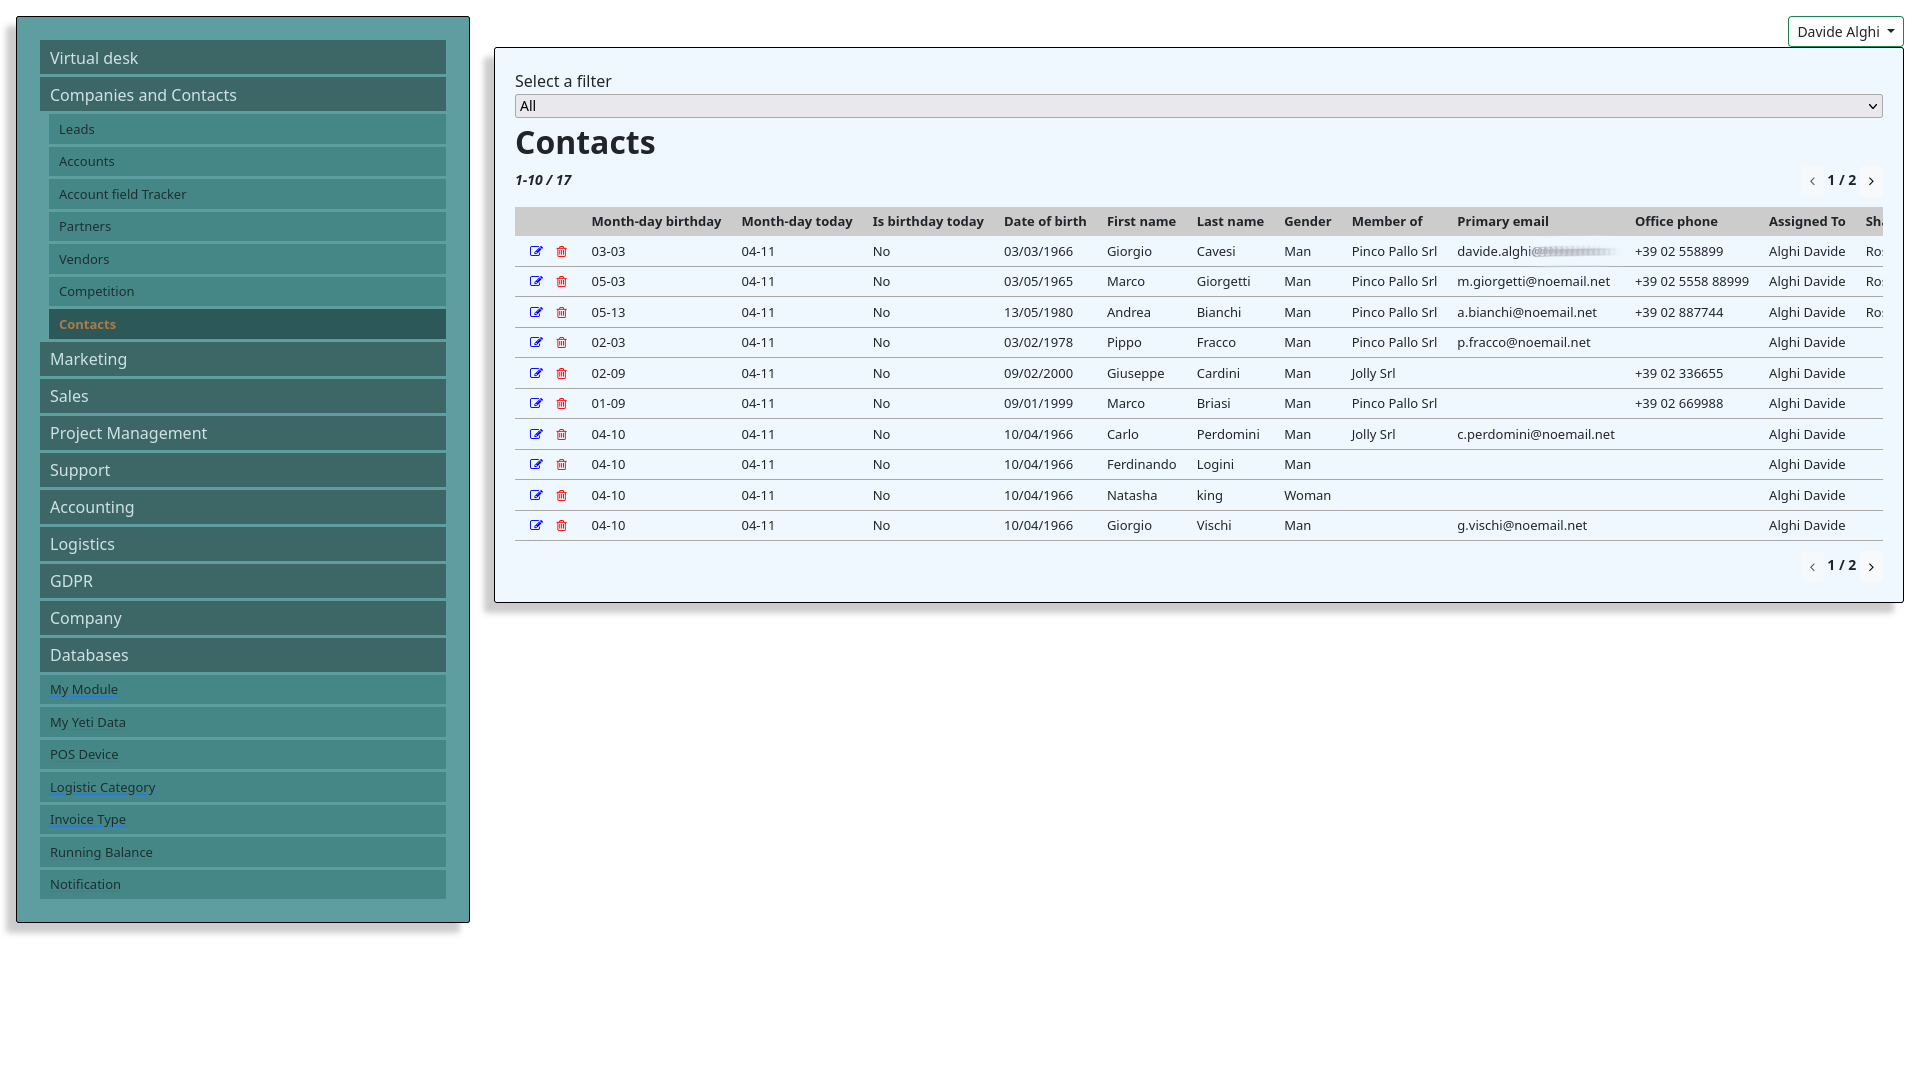Open the Davide Alghi user dropdown
Image resolution: width=1920 pixels, height=1080 pixels.
click(1844, 32)
